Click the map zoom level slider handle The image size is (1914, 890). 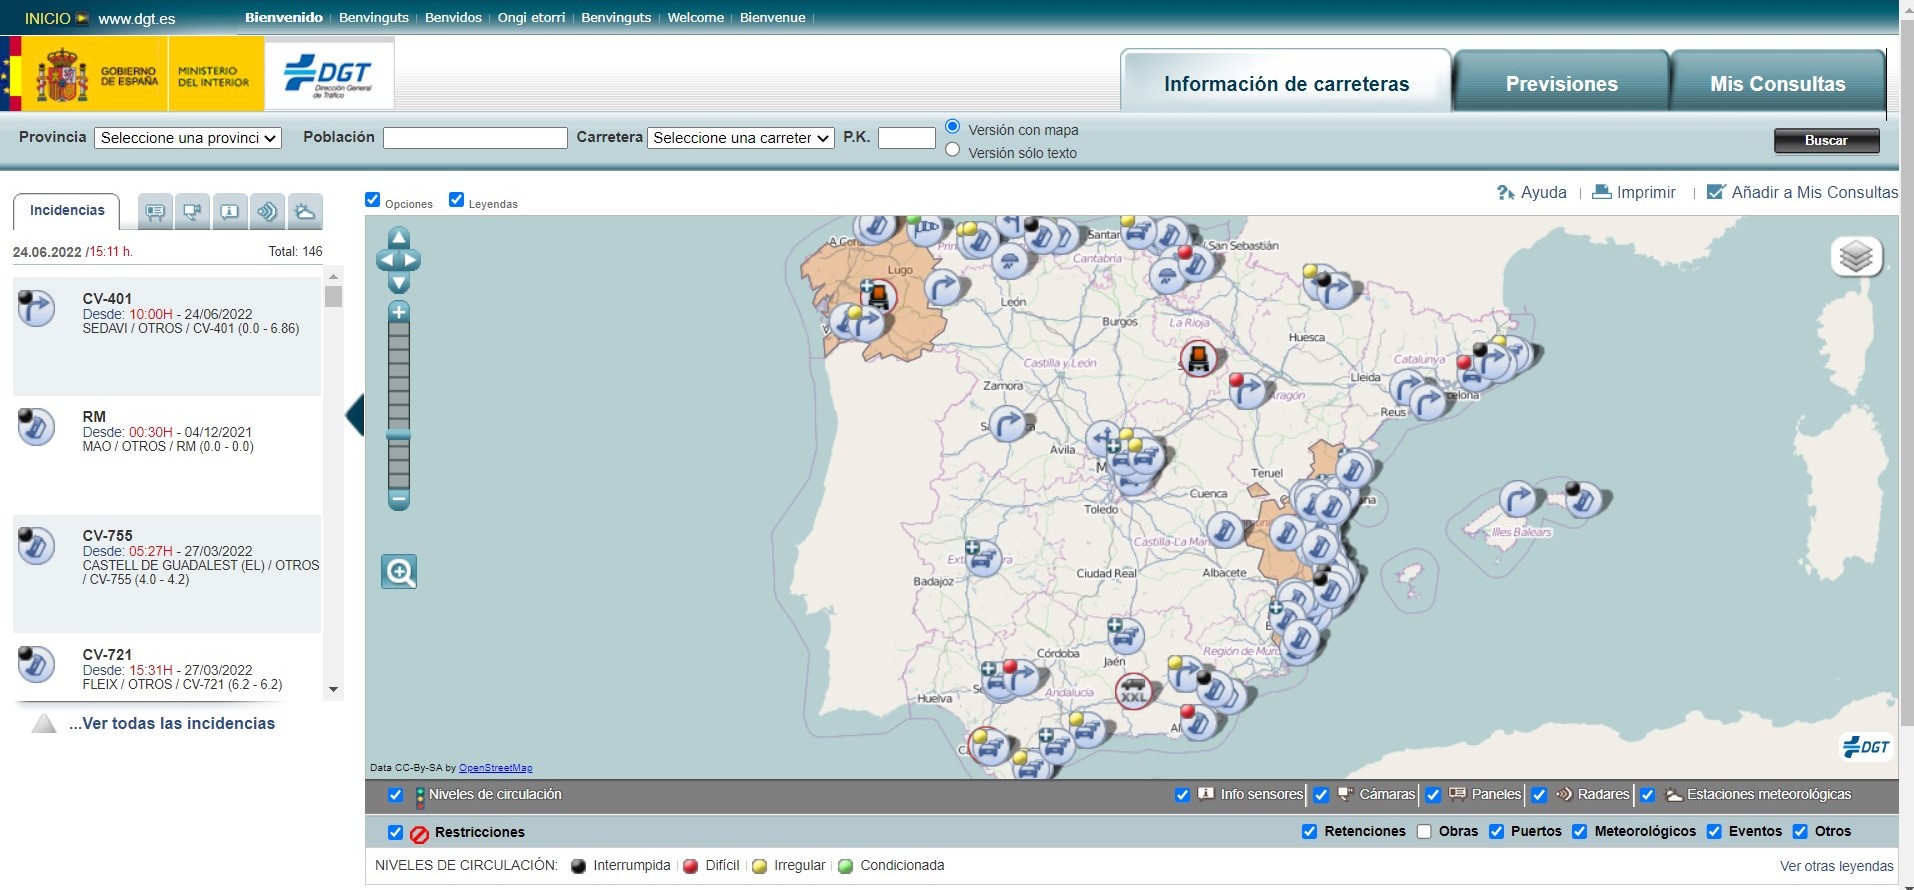399,435
